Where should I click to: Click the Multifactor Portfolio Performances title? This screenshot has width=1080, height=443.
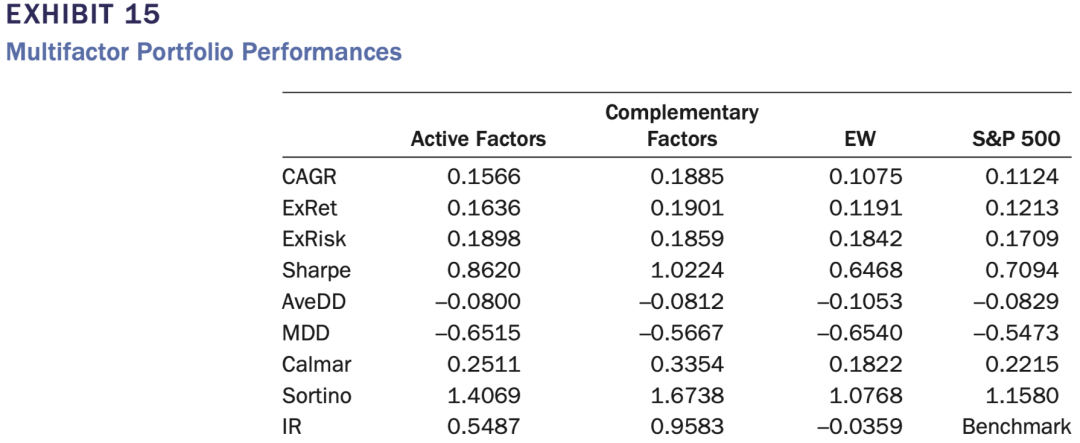click(204, 51)
